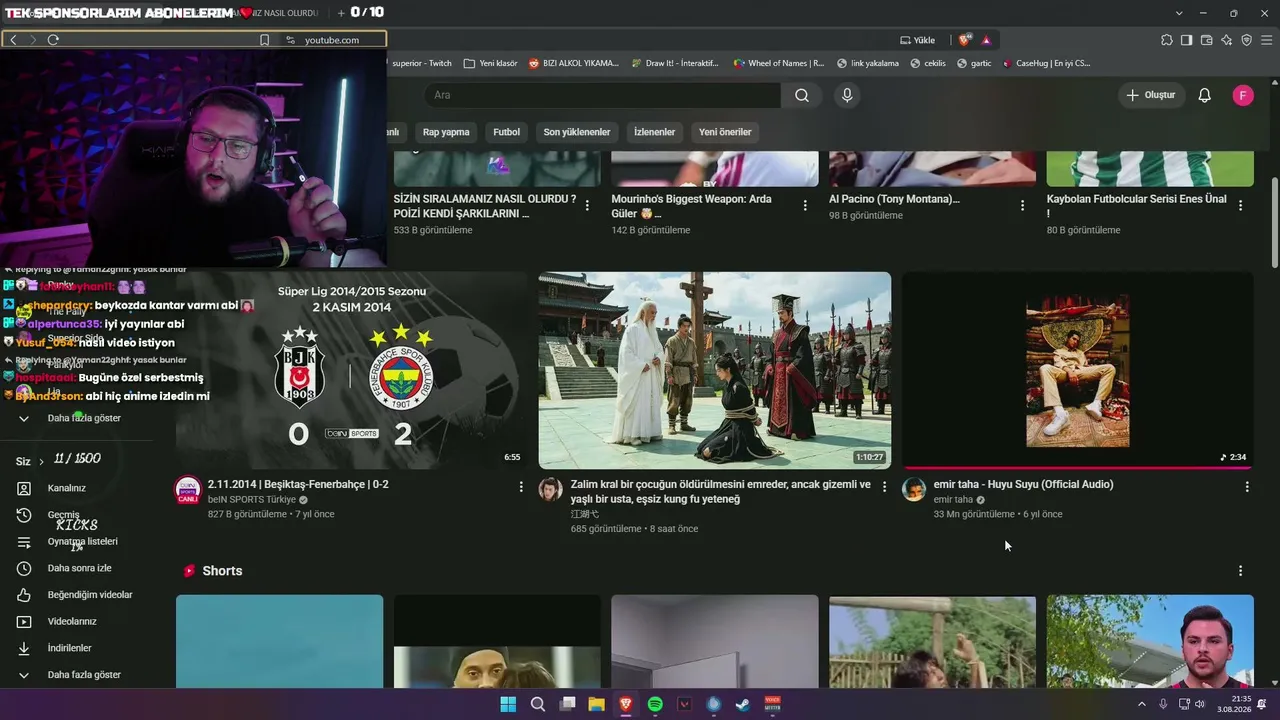Select the Son yüklenenler filter chip
This screenshot has width=1280, height=720.
point(577,132)
